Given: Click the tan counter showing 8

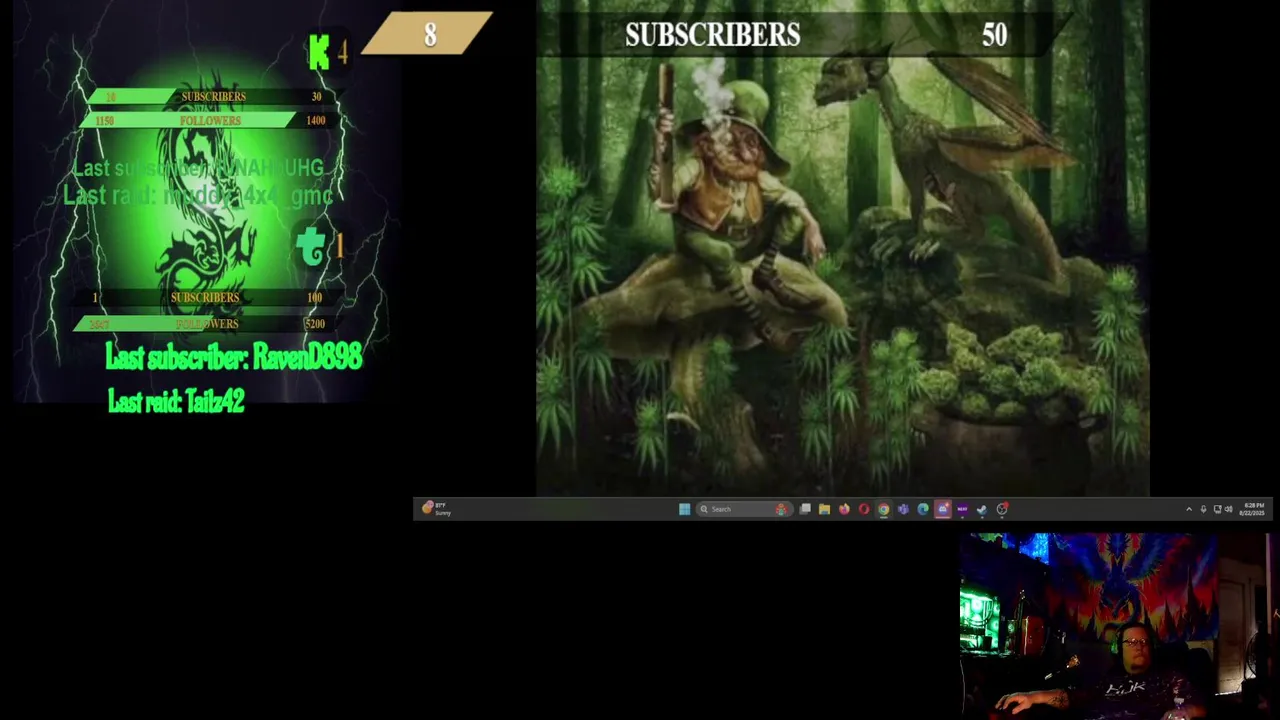Looking at the screenshot, I should [x=428, y=35].
